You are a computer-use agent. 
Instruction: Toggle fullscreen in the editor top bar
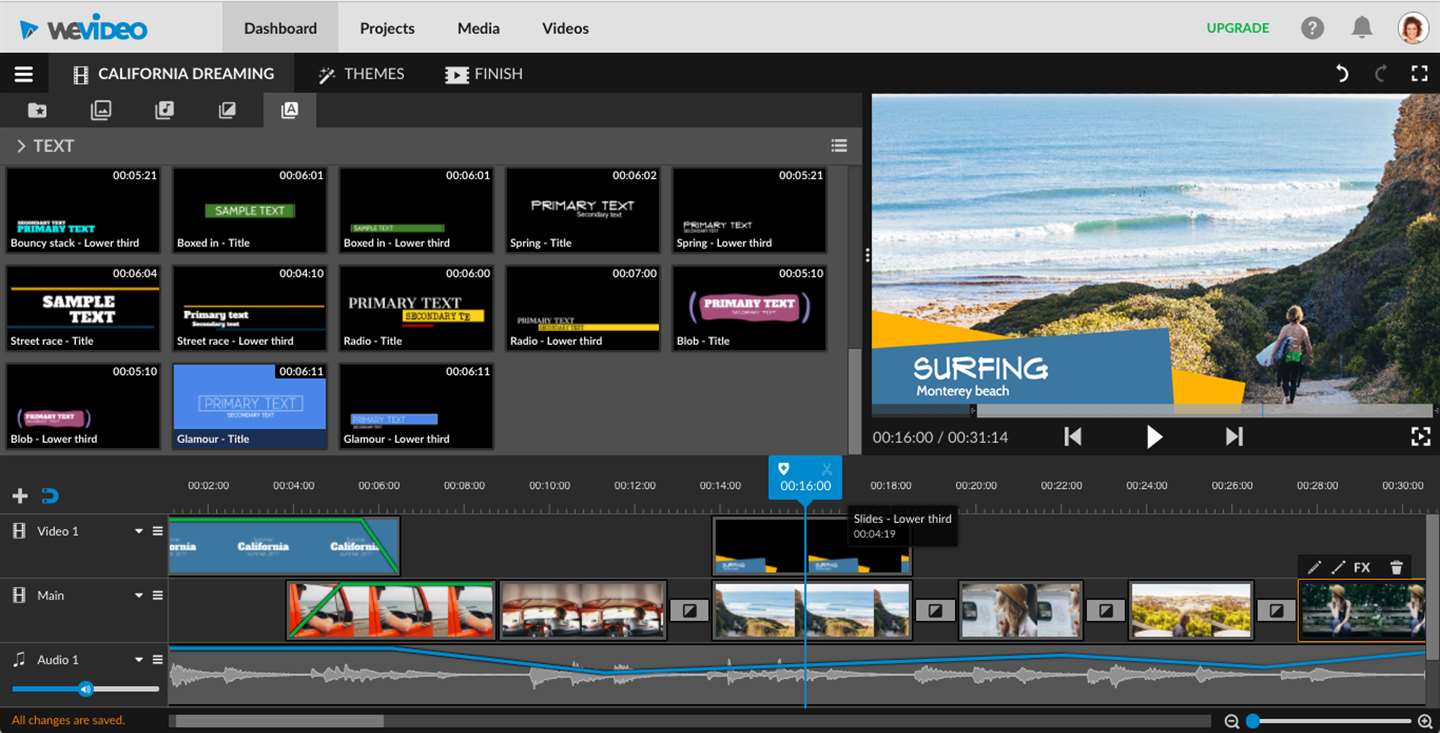click(1419, 73)
